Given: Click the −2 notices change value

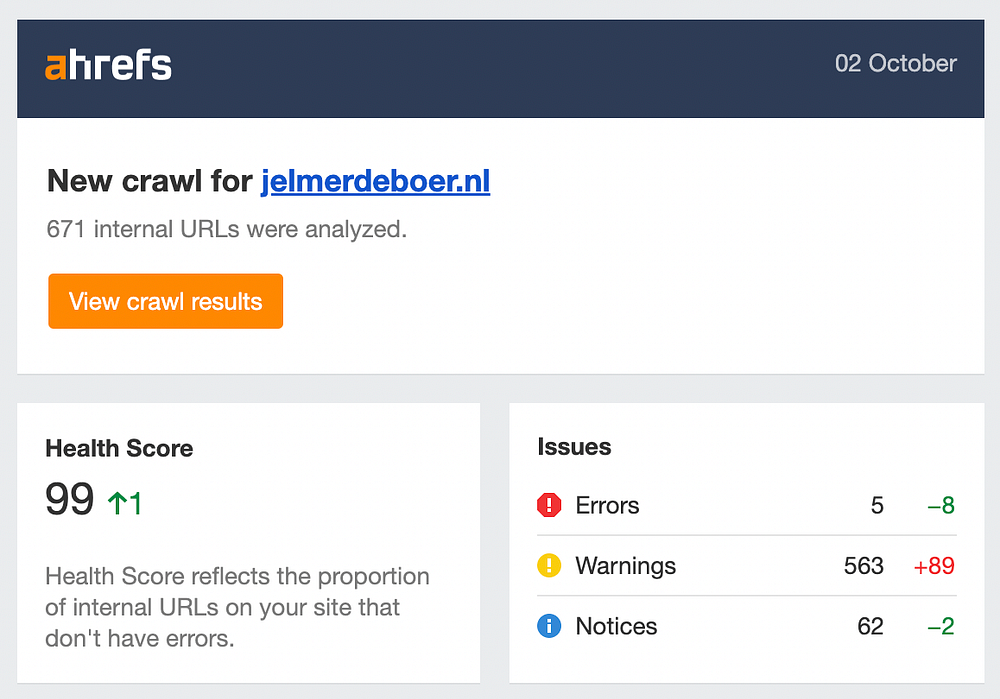Looking at the screenshot, I should 940,627.
